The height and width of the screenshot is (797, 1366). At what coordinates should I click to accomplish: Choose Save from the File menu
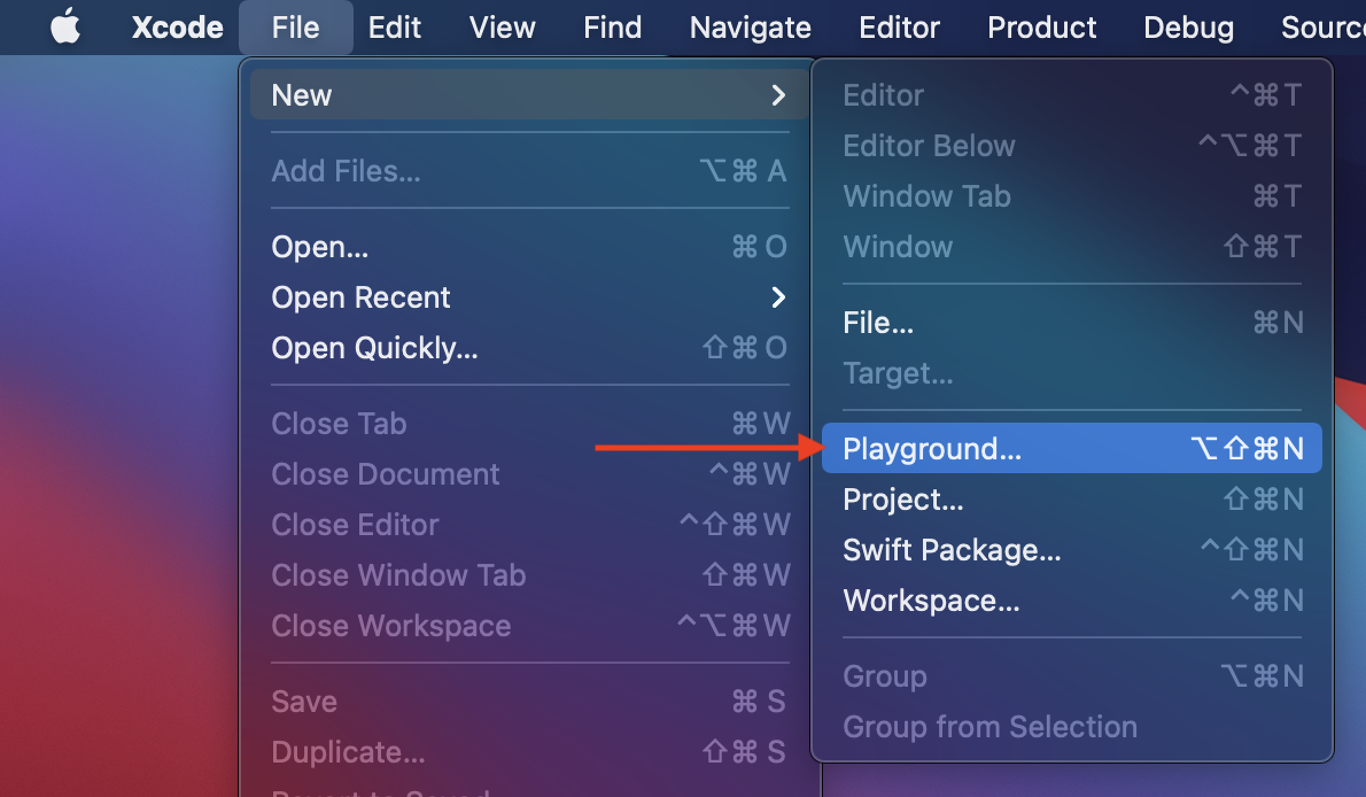[x=529, y=701]
